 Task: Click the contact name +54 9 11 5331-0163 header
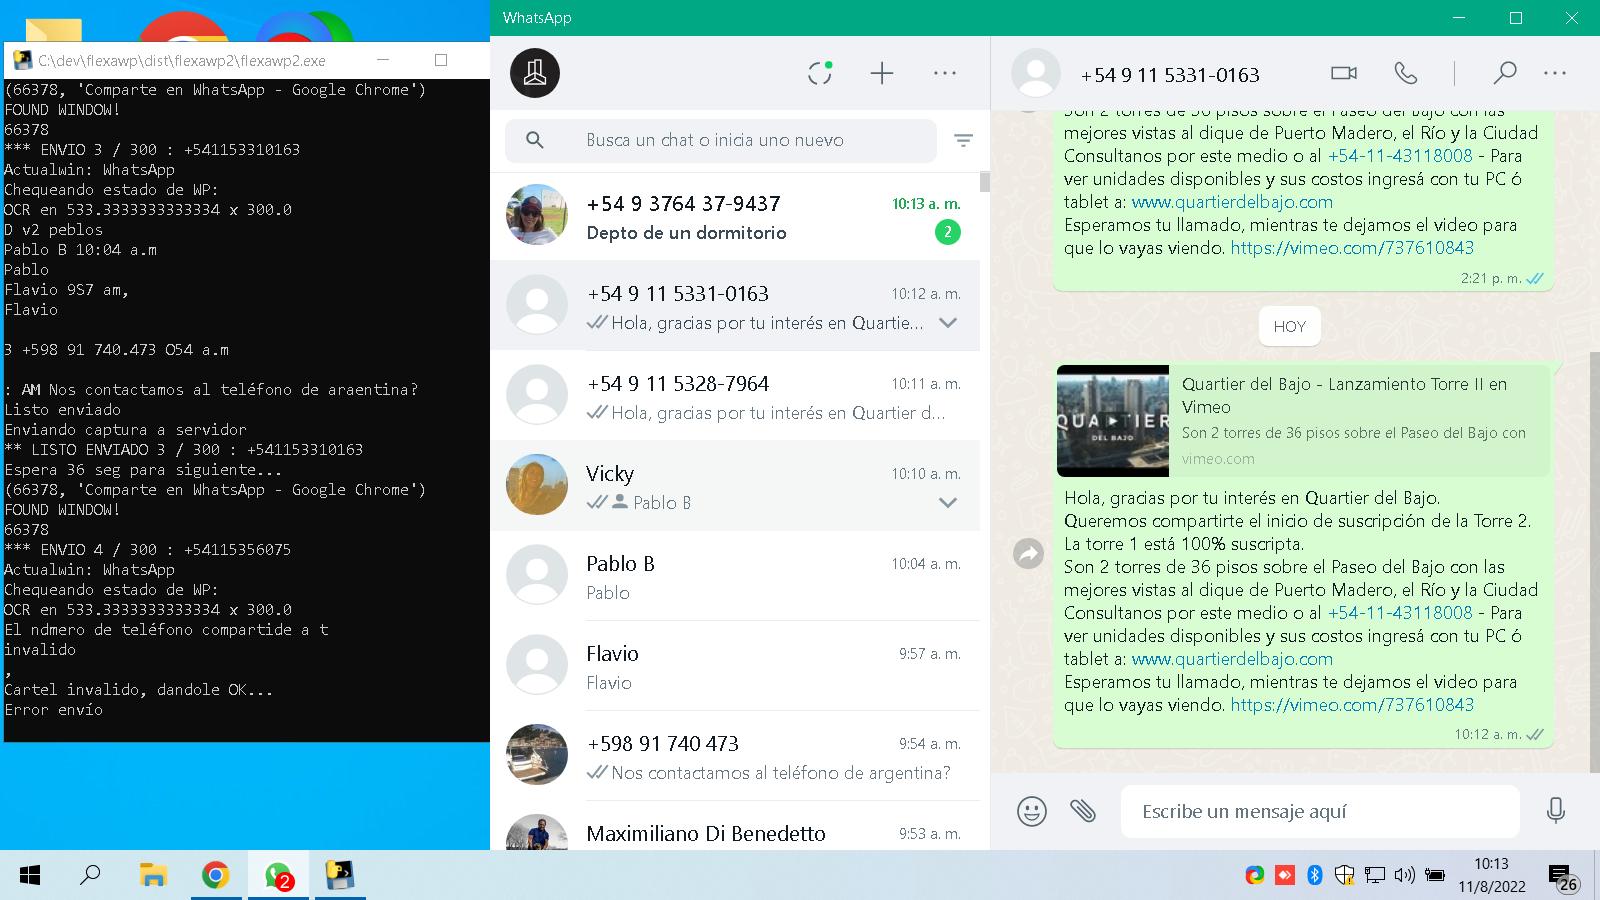pos(1170,75)
